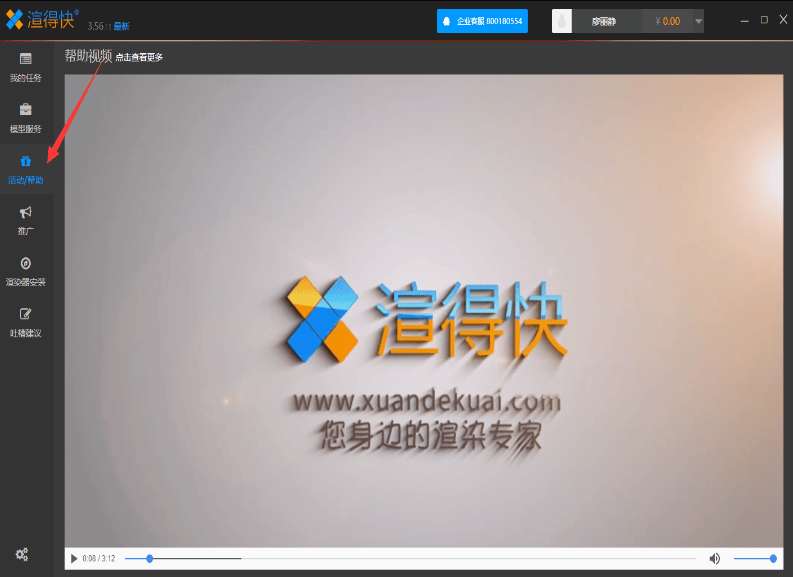This screenshot has width=793, height=577.
Task: Click 点击查看更多 link beside 帮助视频
Action: 139,57
